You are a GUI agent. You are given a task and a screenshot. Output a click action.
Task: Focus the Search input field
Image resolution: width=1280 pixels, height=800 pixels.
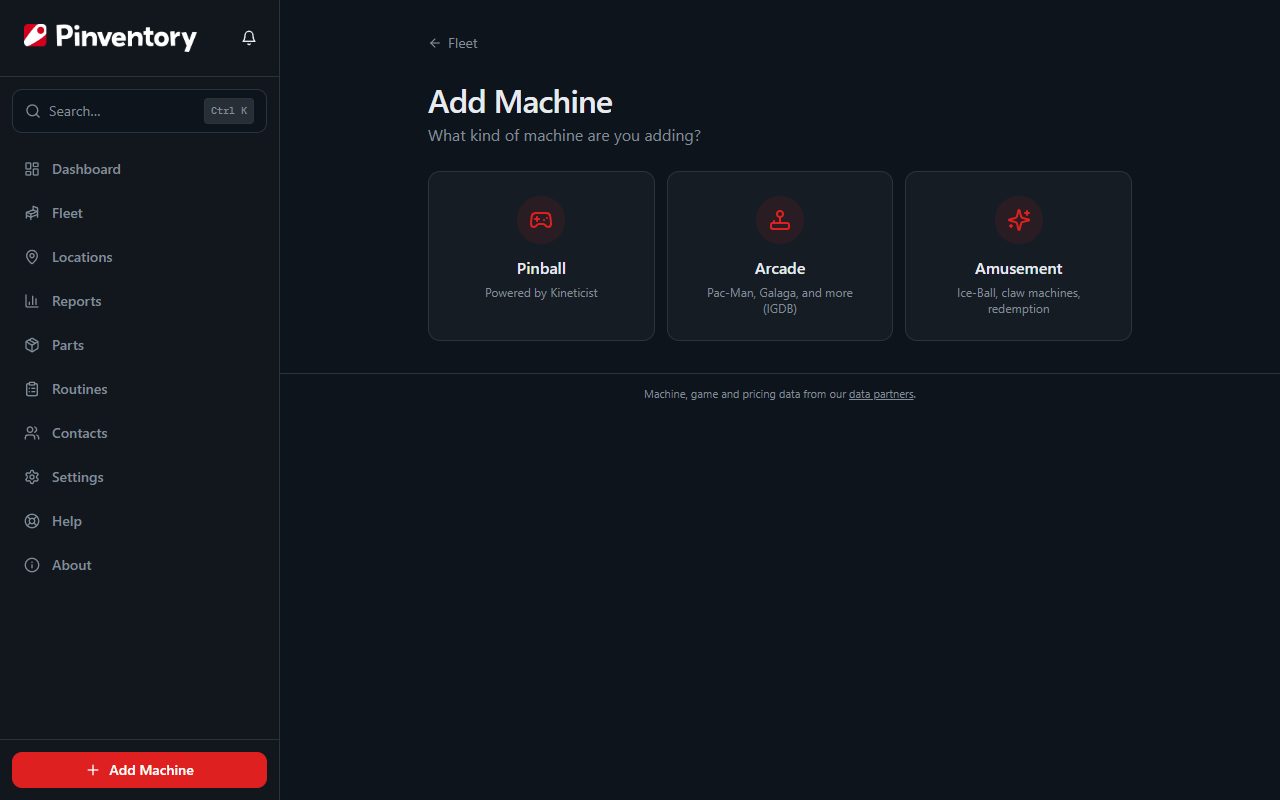pos(139,111)
